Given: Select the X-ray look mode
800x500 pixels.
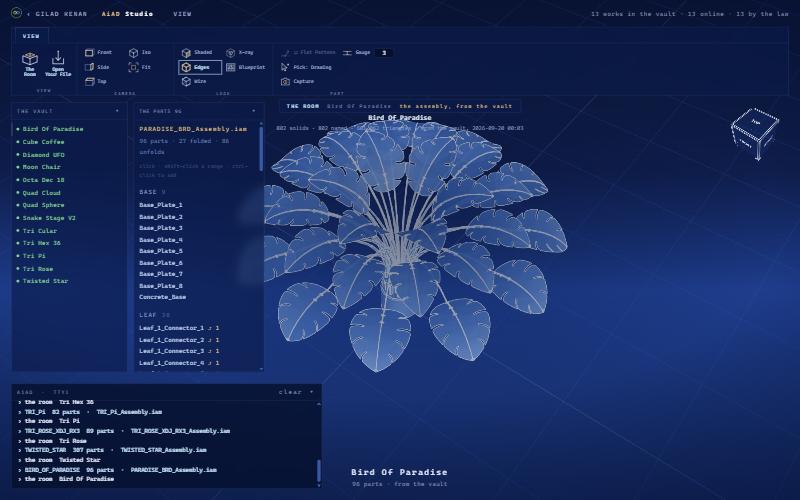Looking at the screenshot, I should [x=240, y=53].
